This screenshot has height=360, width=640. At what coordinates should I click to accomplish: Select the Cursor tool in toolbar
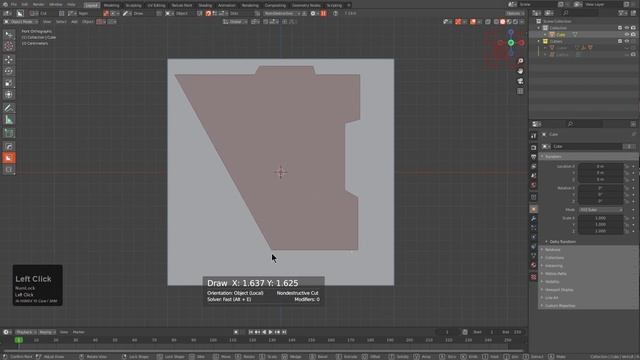click(x=9, y=46)
